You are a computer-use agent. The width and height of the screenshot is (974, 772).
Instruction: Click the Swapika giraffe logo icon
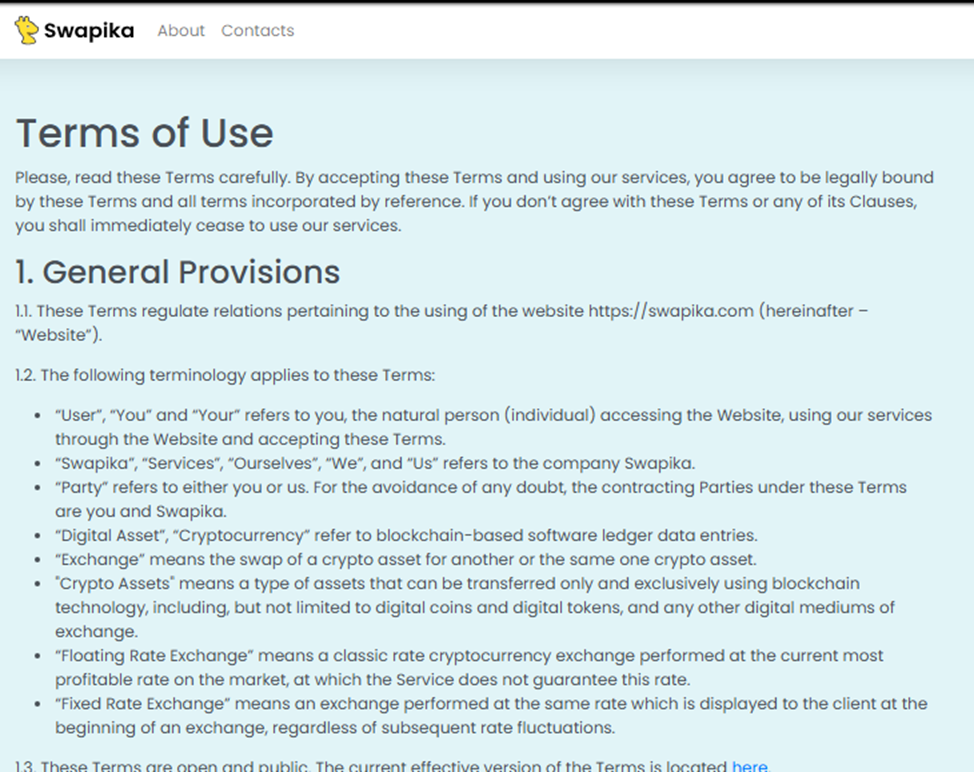[x=26, y=30]
